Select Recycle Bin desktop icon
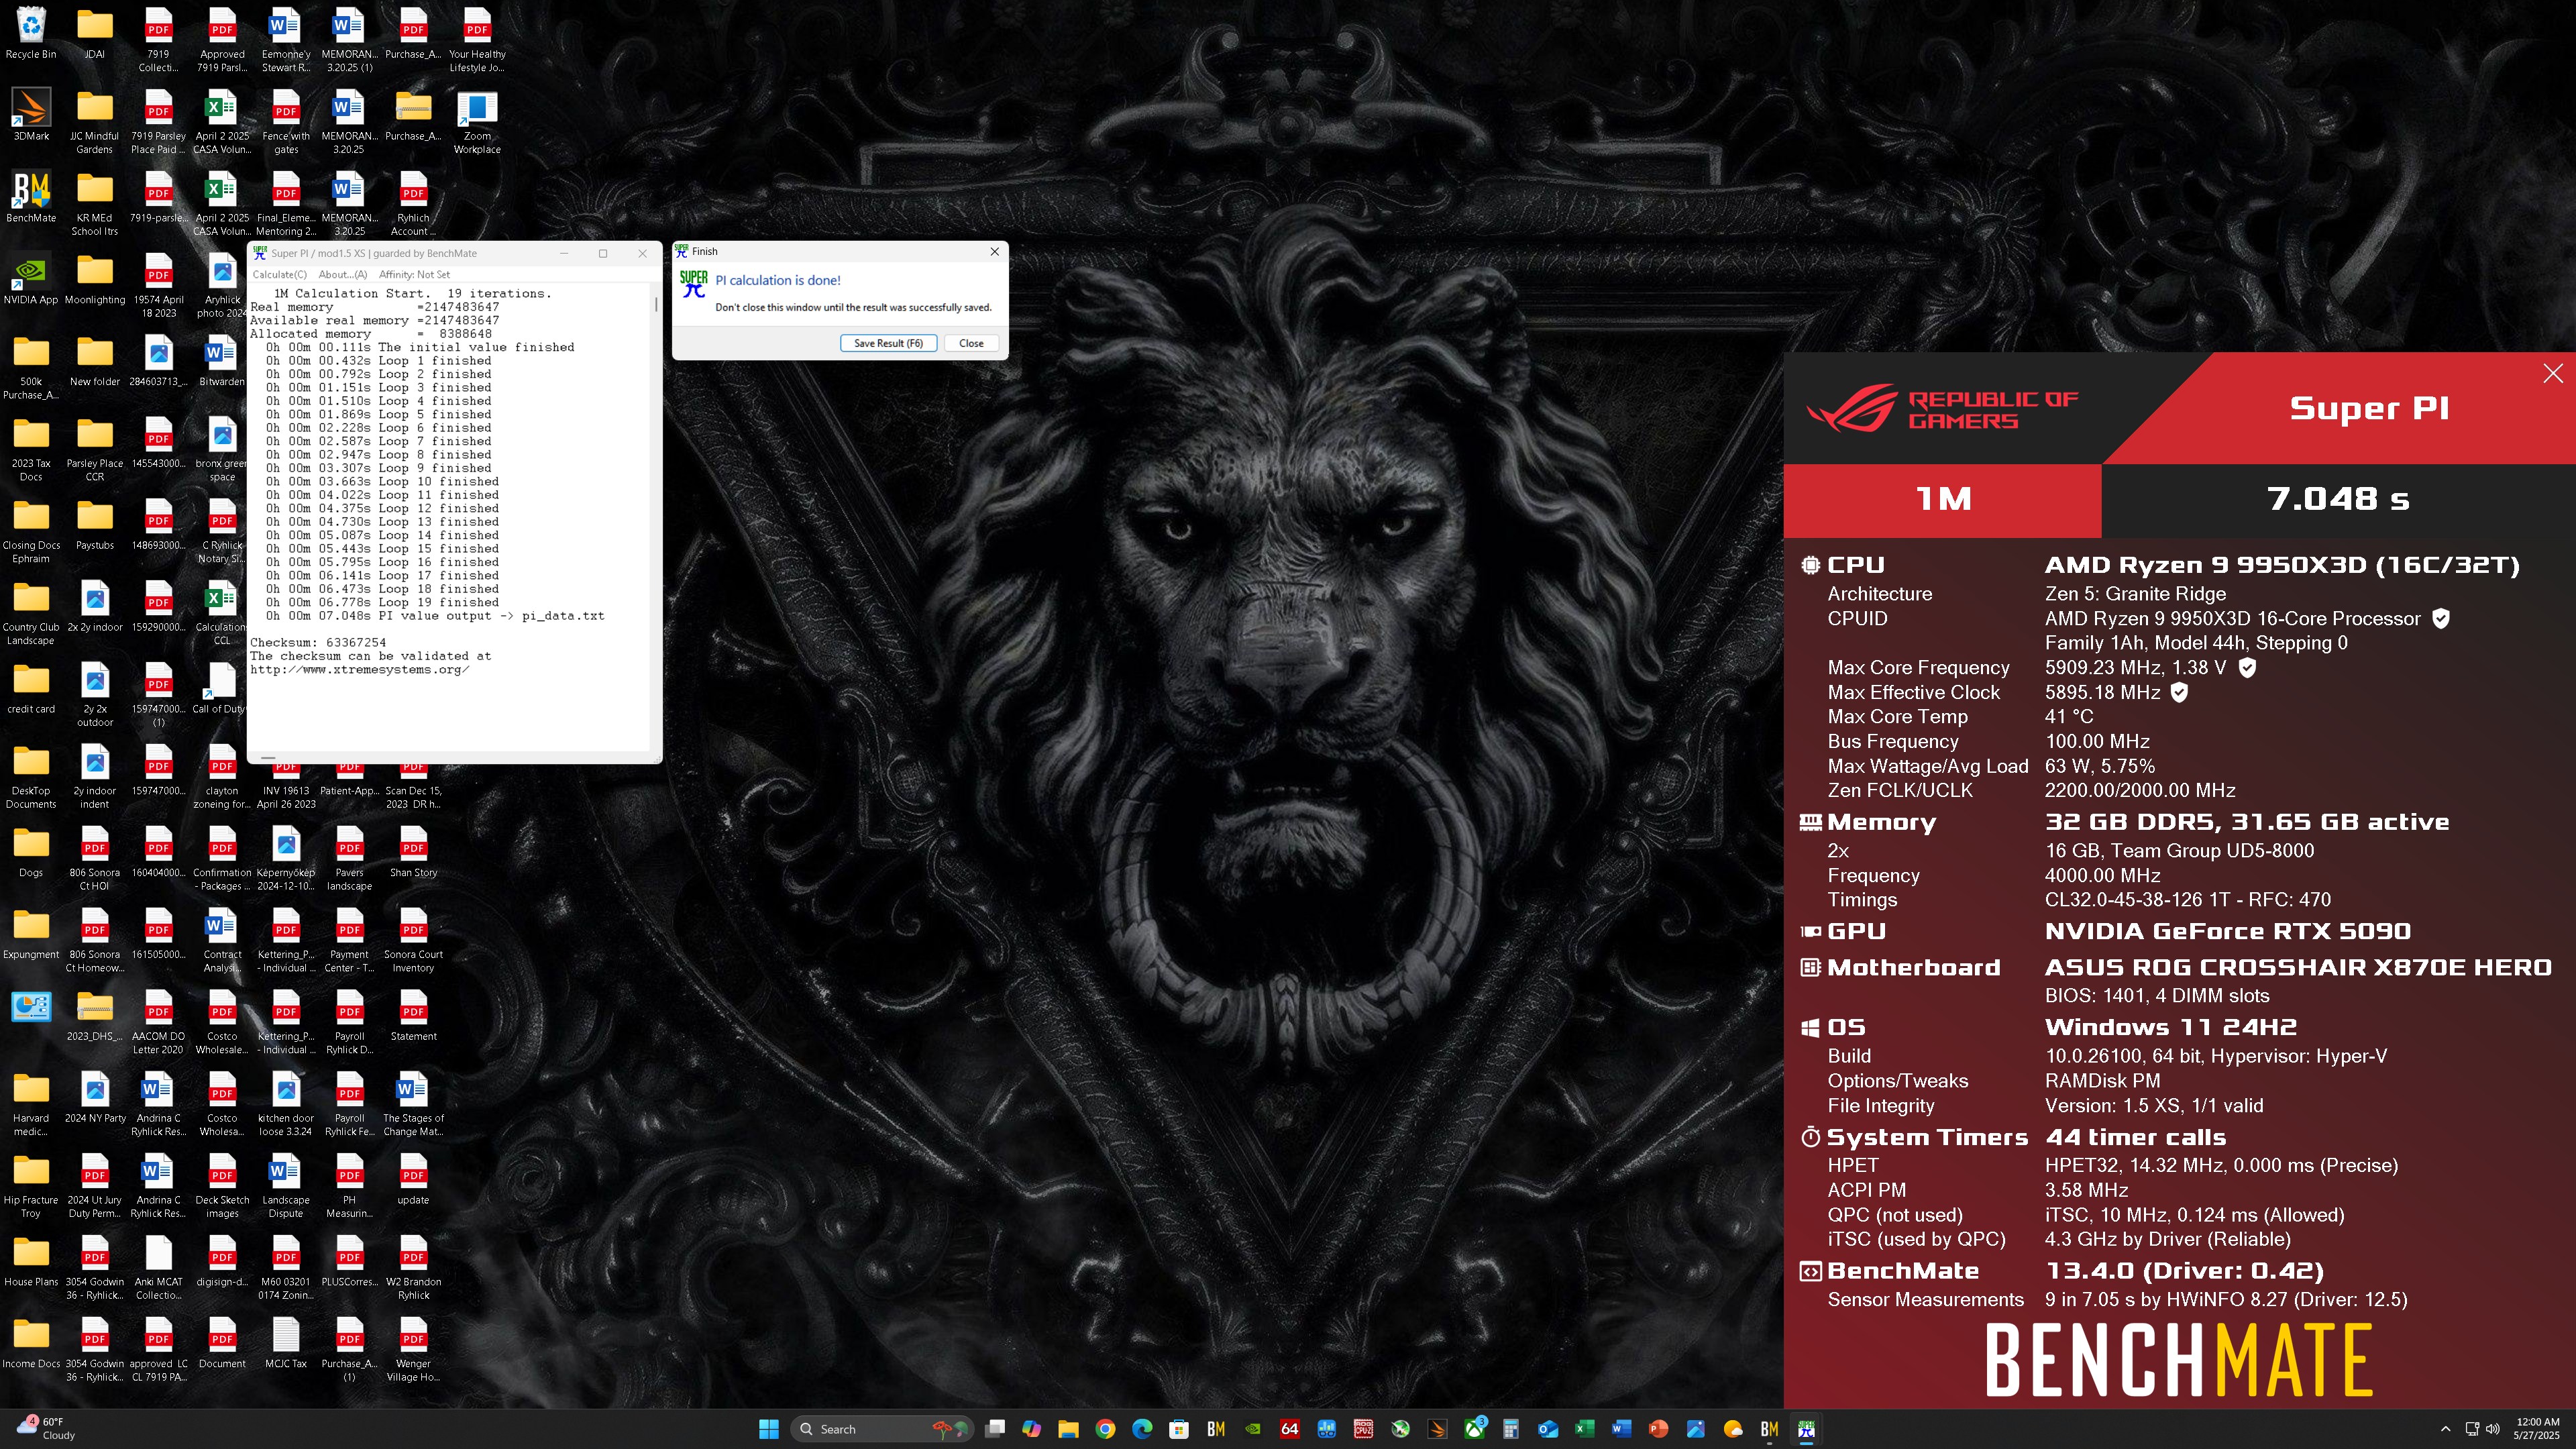Viewport: 2576px width, 1449px height. 31,34
